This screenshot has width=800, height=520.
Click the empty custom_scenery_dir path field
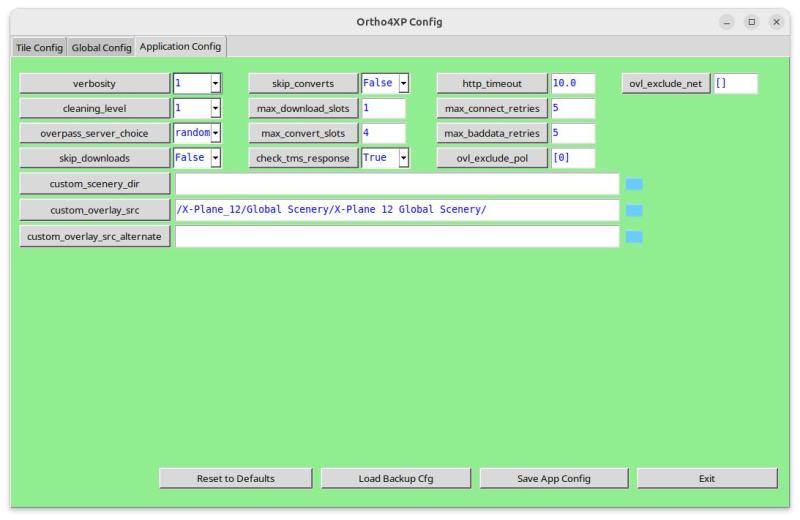397,184
